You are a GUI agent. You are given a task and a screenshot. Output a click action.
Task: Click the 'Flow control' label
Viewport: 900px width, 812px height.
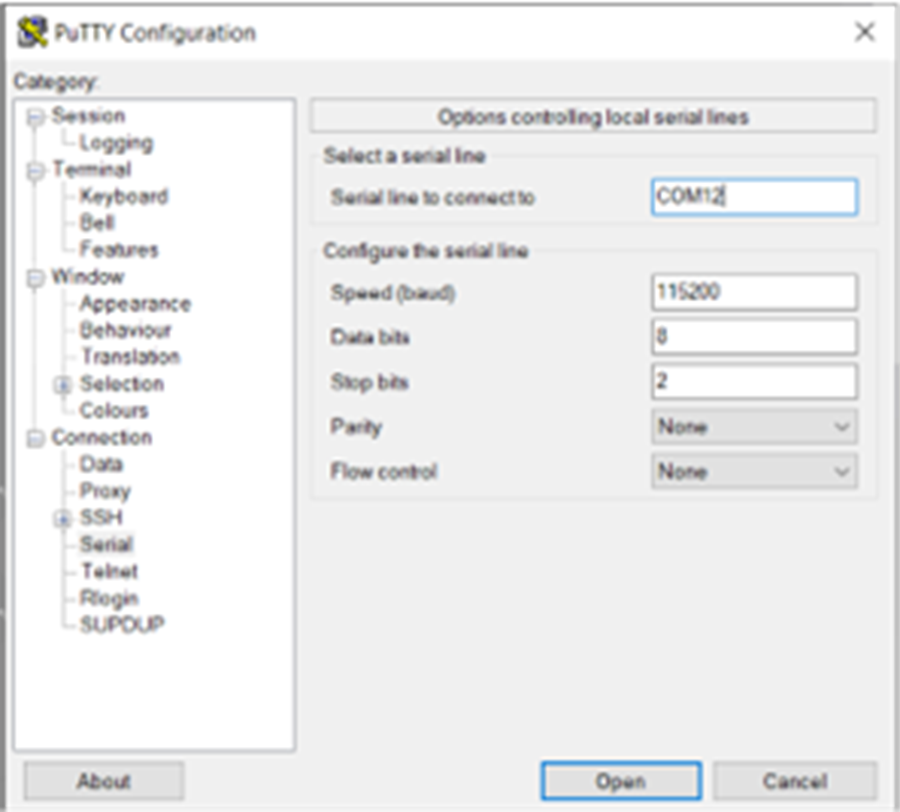[x=383, y=472]
